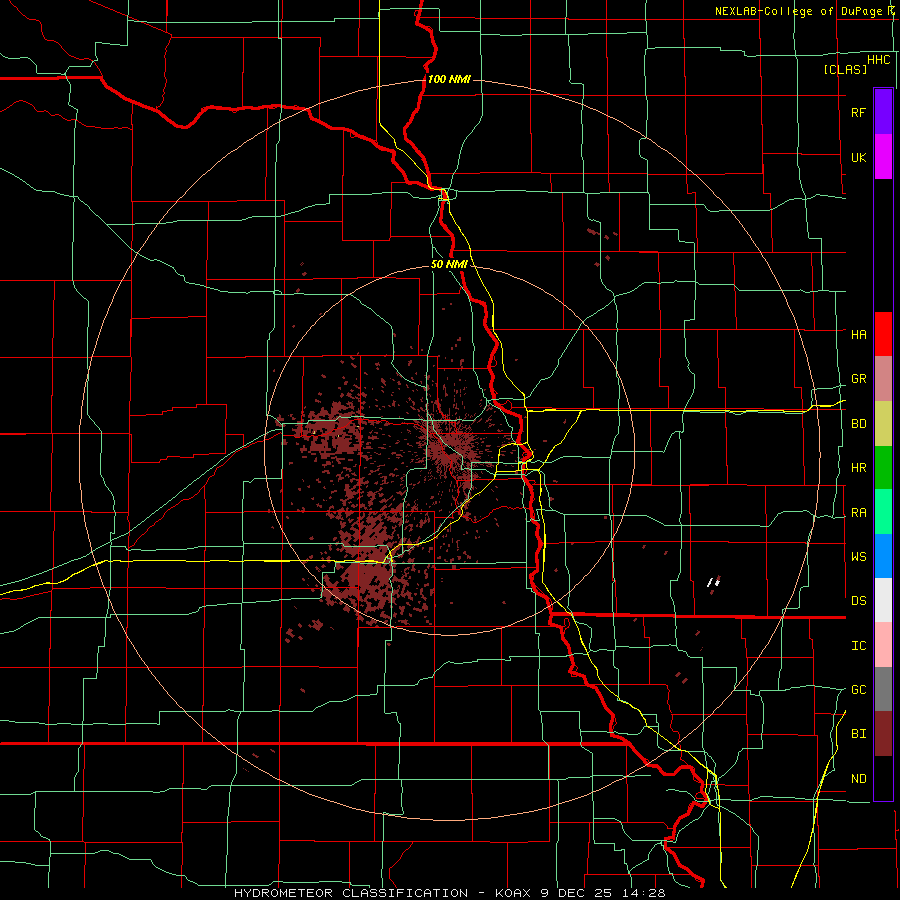Viewport: 900px width, 900px height.
Task: Click the HHC product code text
Action: click(x=878, y=60)
